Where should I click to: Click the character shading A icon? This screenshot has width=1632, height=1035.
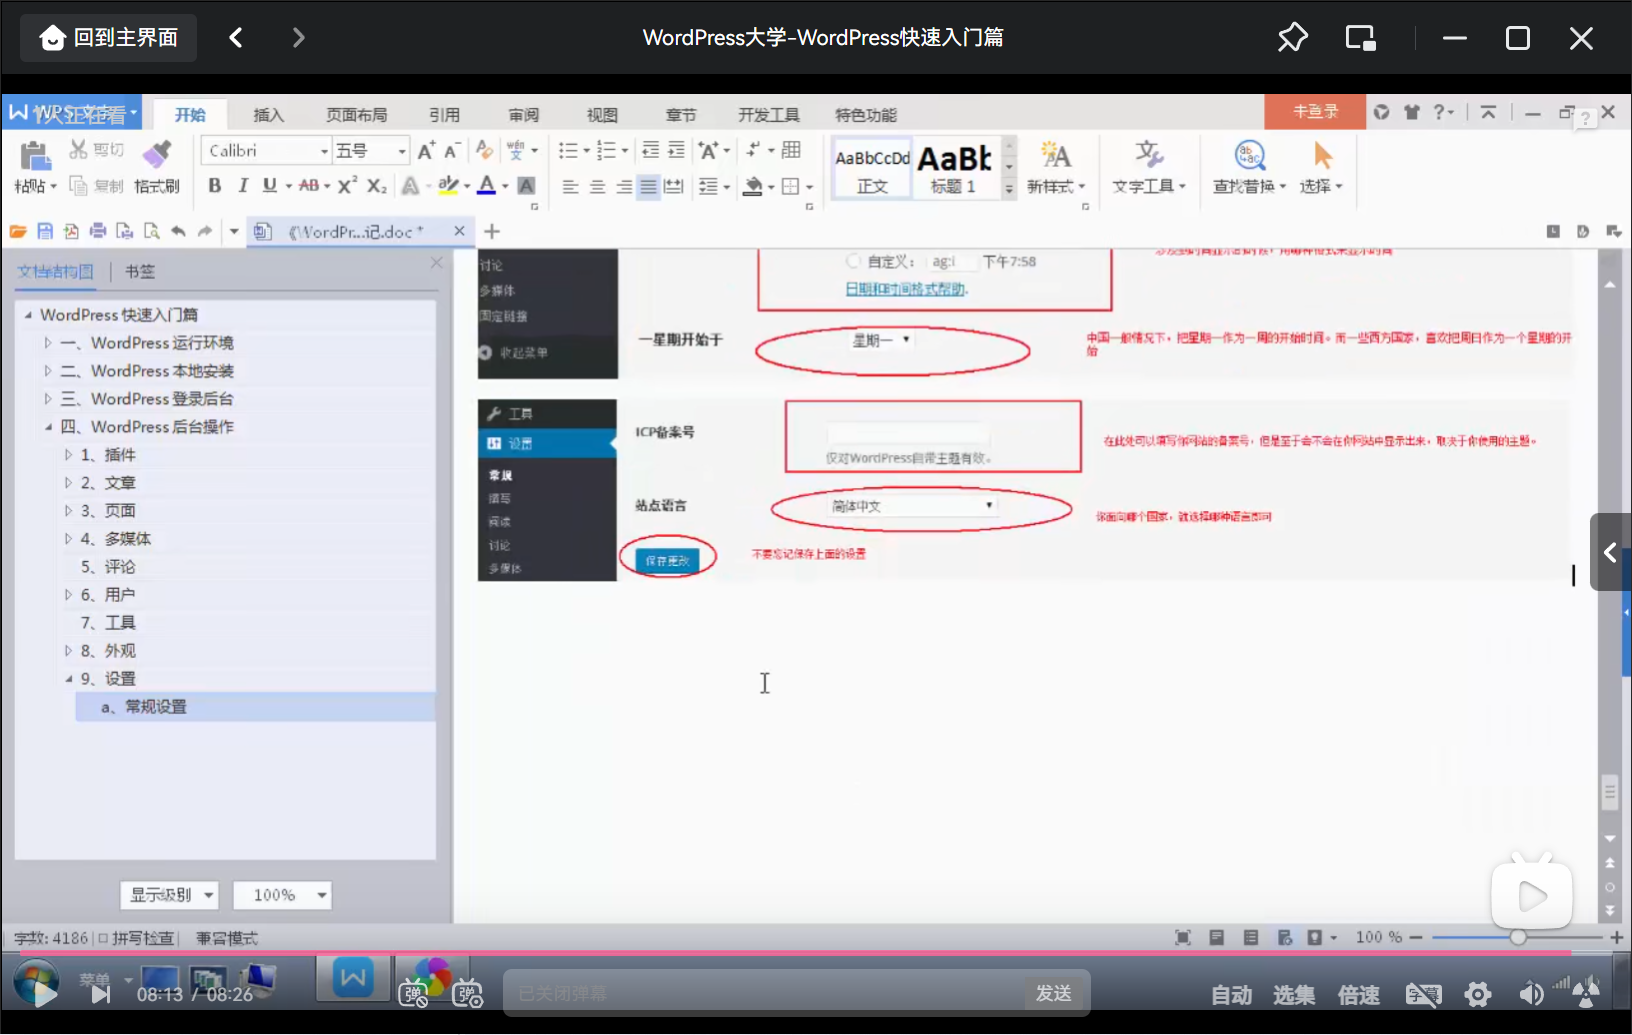pyautogui.click(x=526, y=185)
